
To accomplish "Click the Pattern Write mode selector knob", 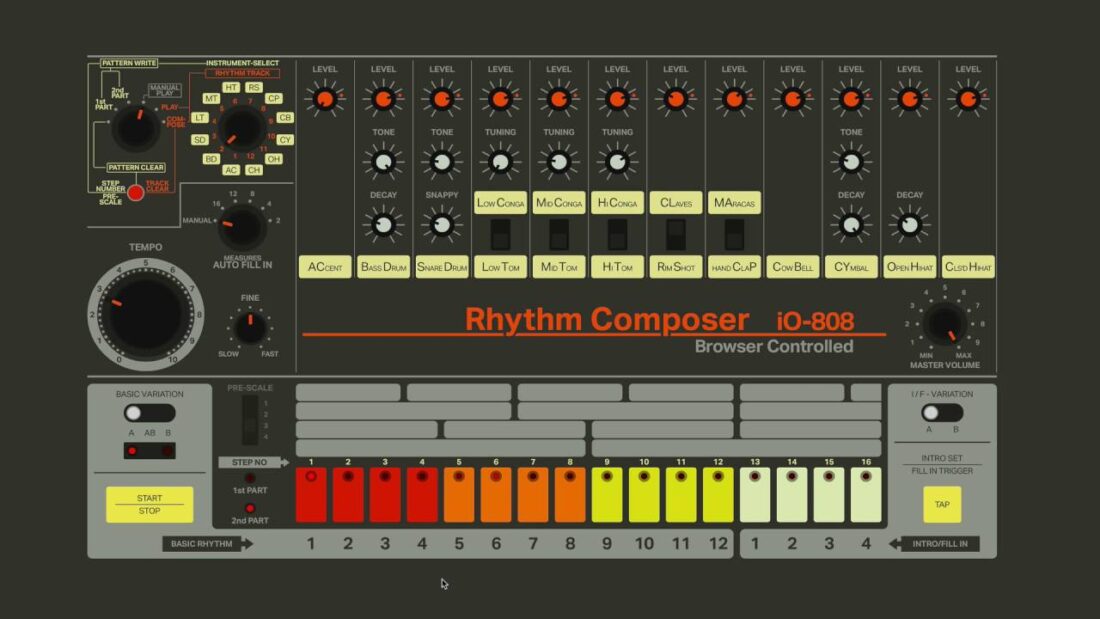I will [x=135, y=128].
